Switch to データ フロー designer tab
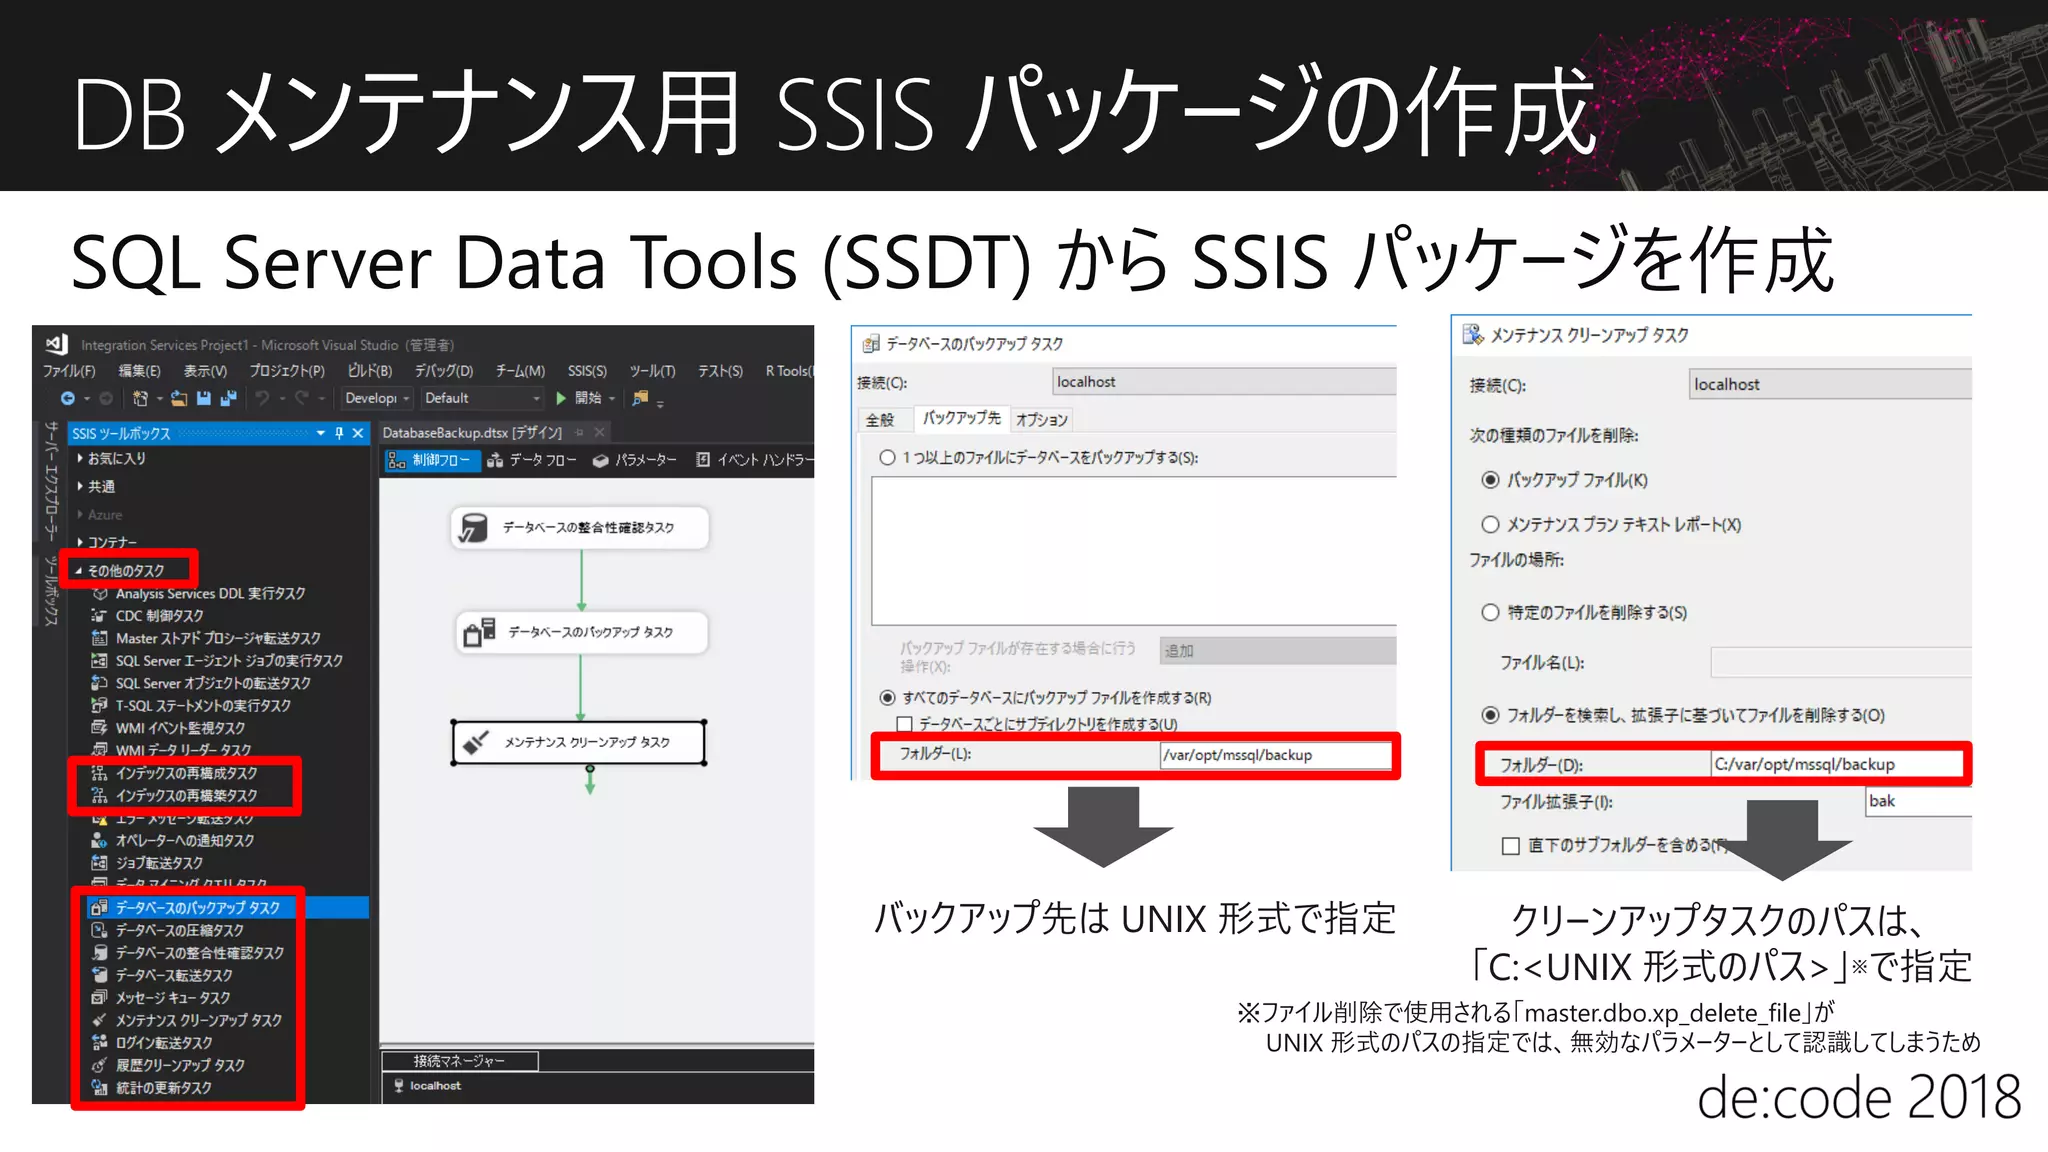This screenshot has height=1152, width=2048. click(x=532, y=460)
